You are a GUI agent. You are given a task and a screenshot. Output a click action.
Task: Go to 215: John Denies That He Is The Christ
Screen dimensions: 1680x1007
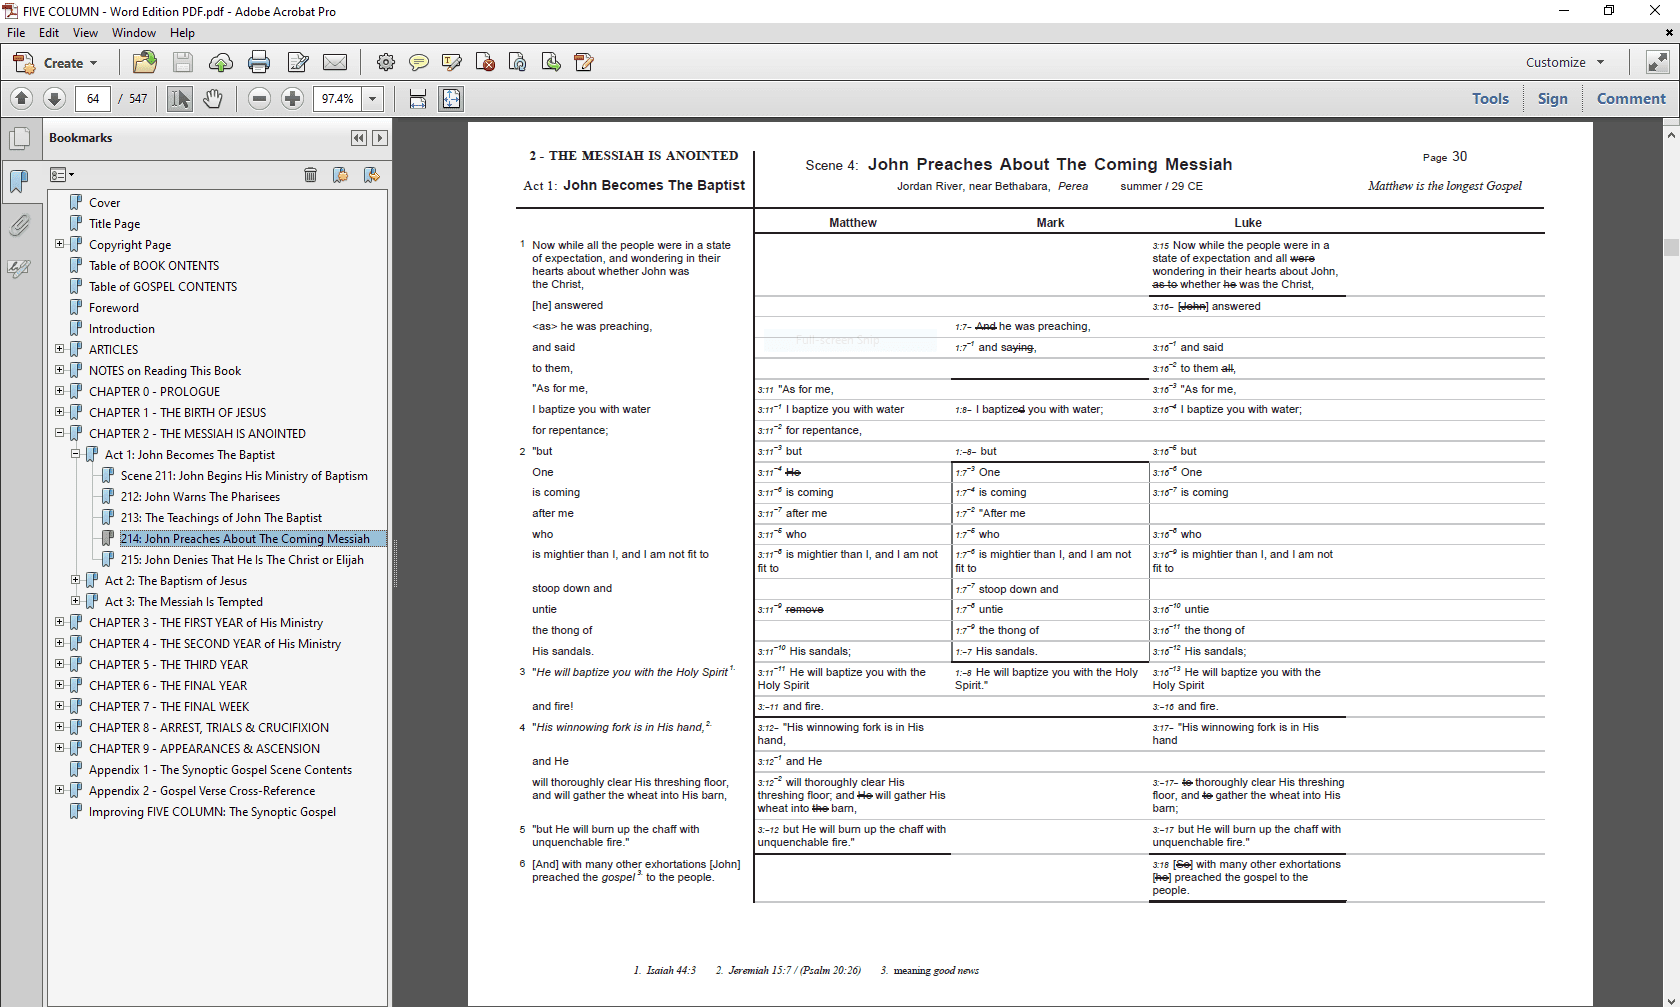[242, 560]
